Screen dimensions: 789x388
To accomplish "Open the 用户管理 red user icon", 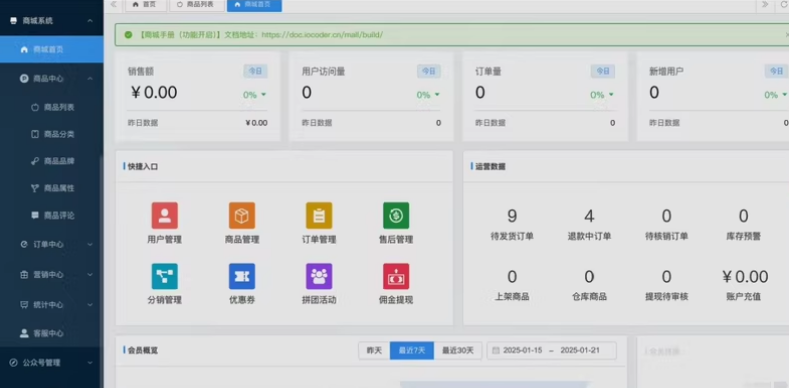I will tap(165, 215).
